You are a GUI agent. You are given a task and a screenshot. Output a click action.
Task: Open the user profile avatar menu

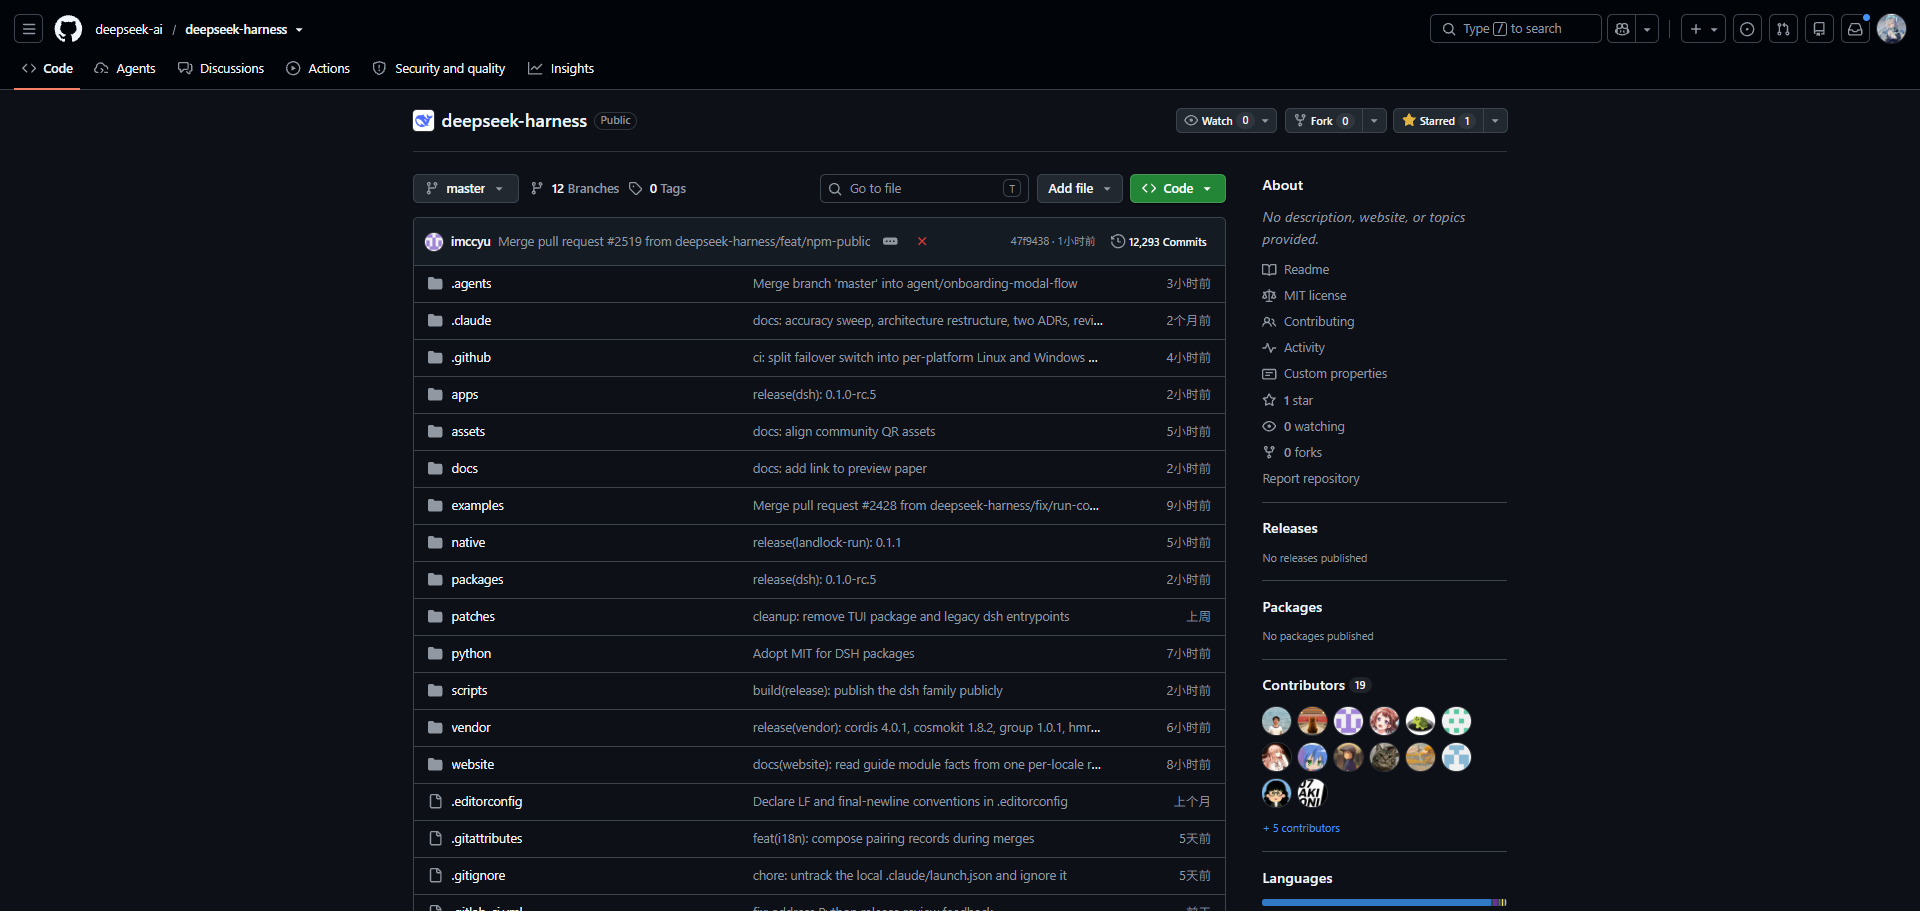(1891, 29)
